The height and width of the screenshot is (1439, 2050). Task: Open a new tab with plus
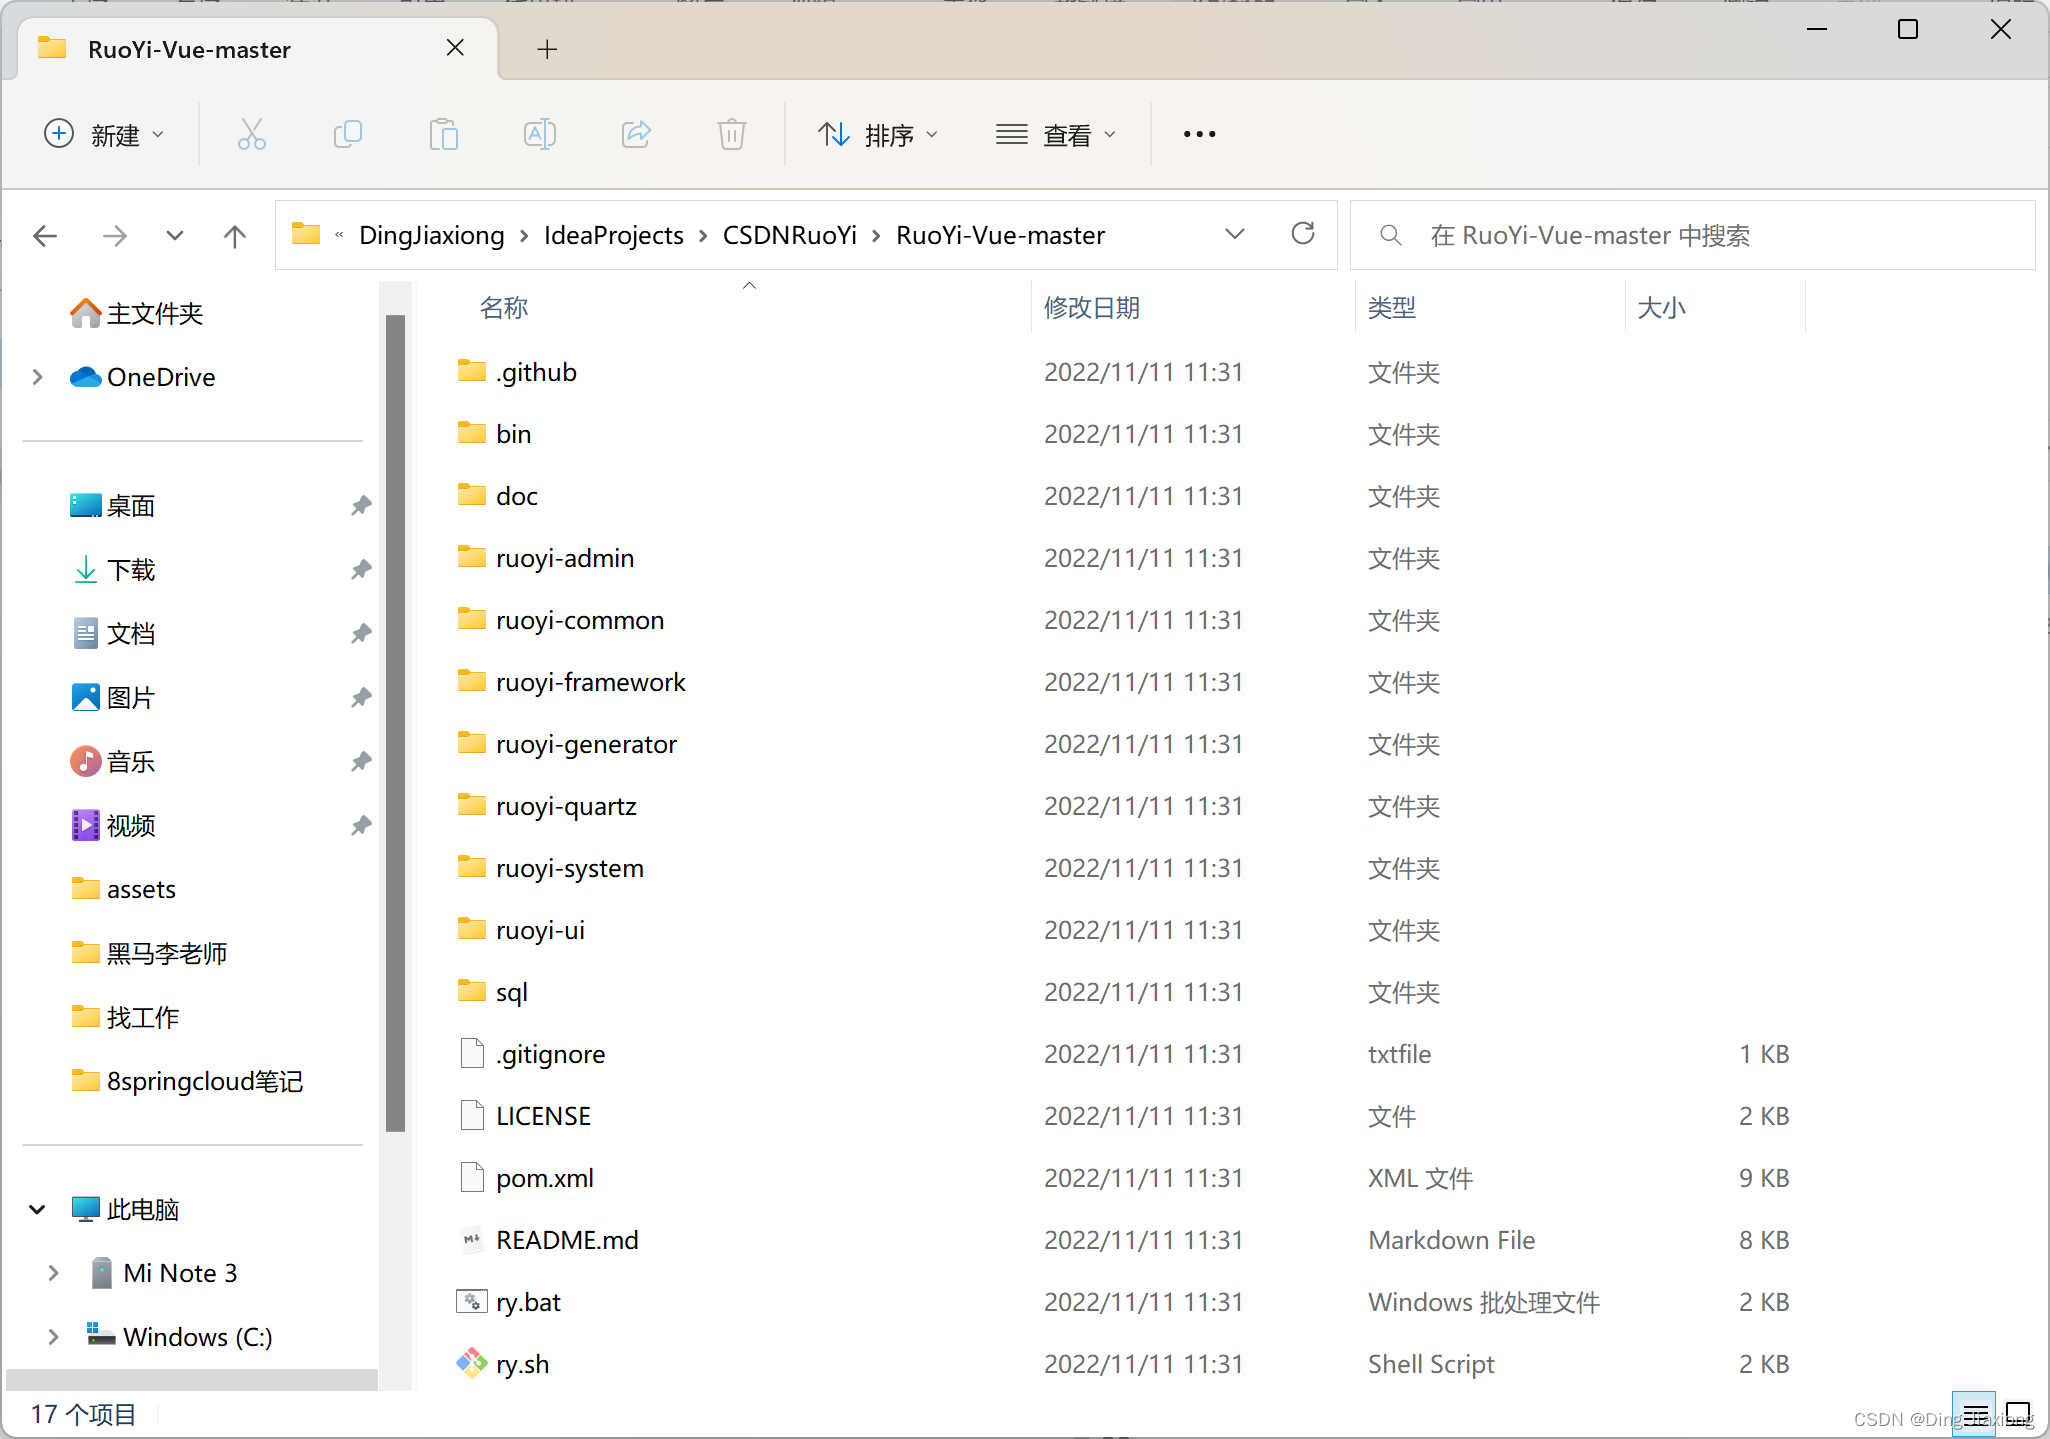click(x=547, y=49)
